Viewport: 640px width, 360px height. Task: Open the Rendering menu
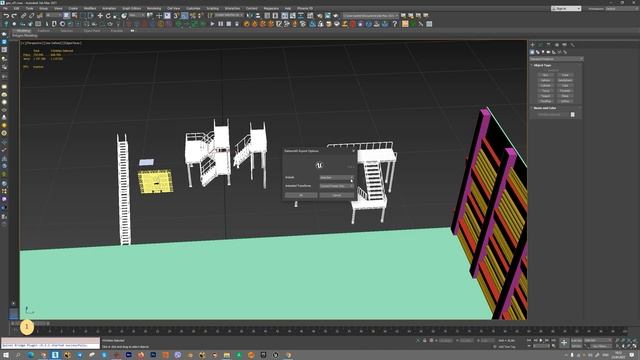coord(154,8)
